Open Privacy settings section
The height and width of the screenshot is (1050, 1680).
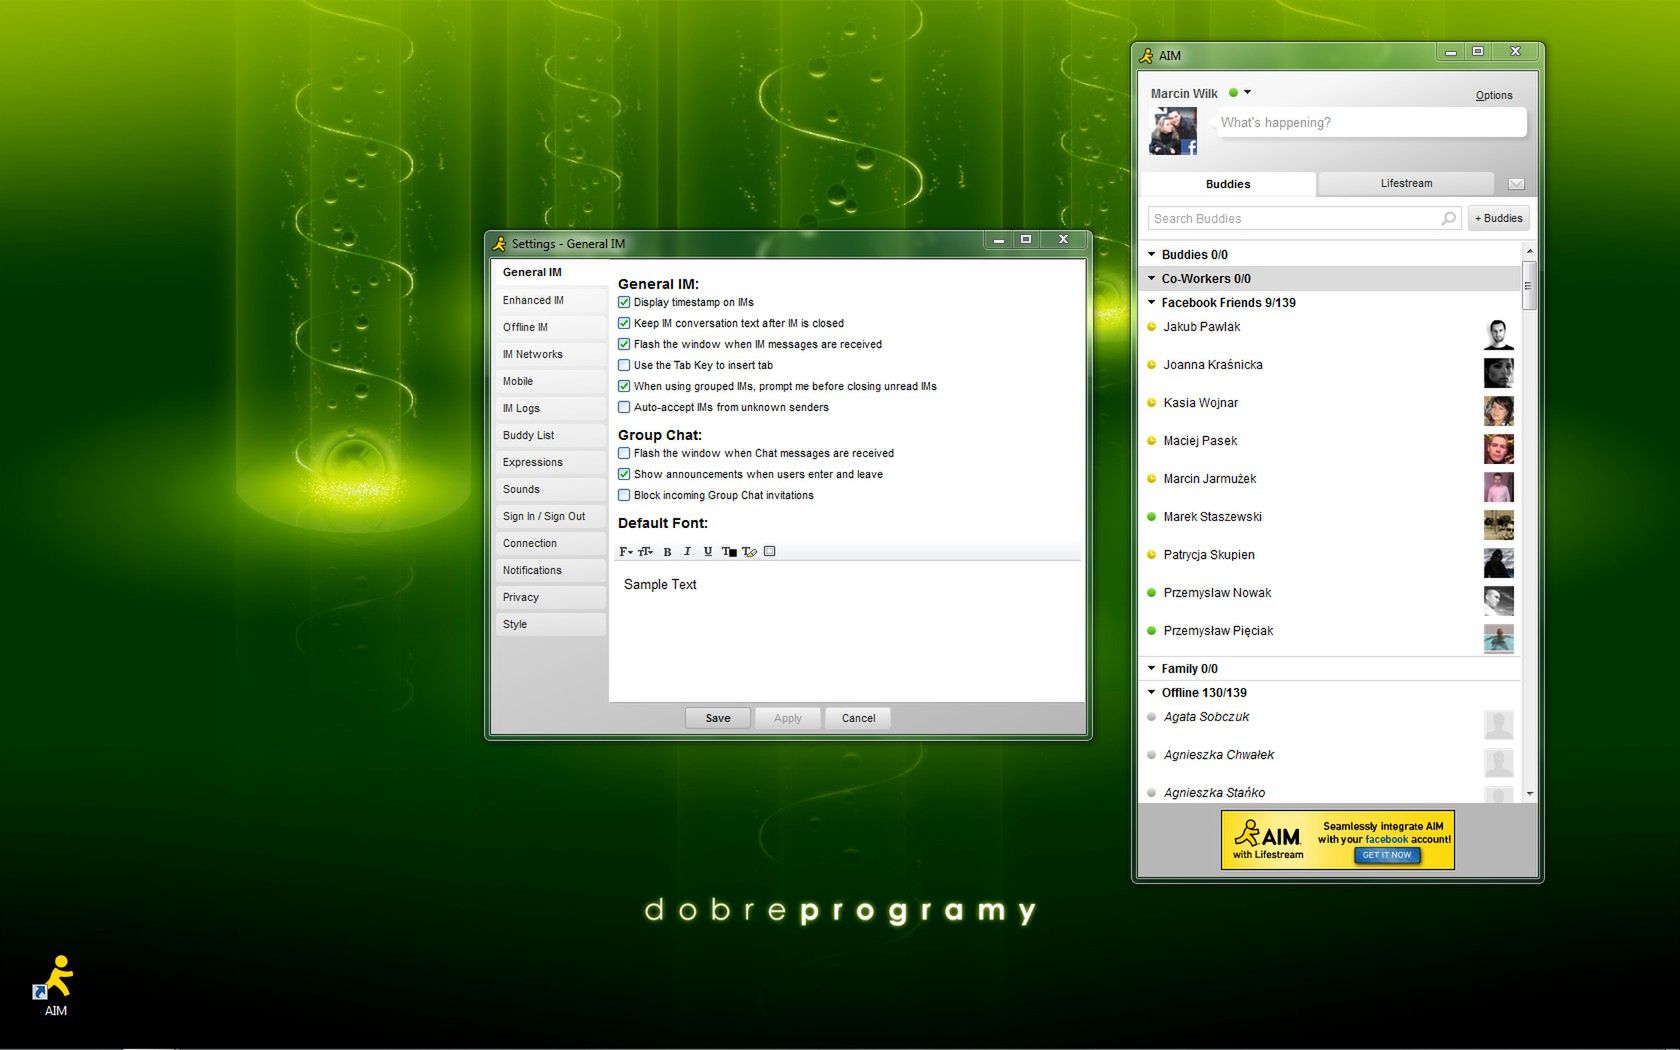pos(550,597)
